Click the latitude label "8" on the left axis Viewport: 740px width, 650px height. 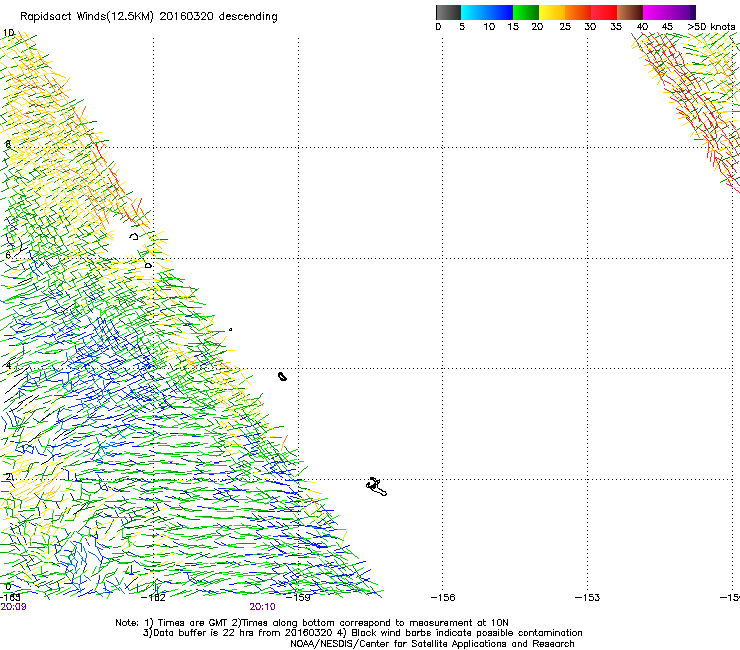coord(8,144)
